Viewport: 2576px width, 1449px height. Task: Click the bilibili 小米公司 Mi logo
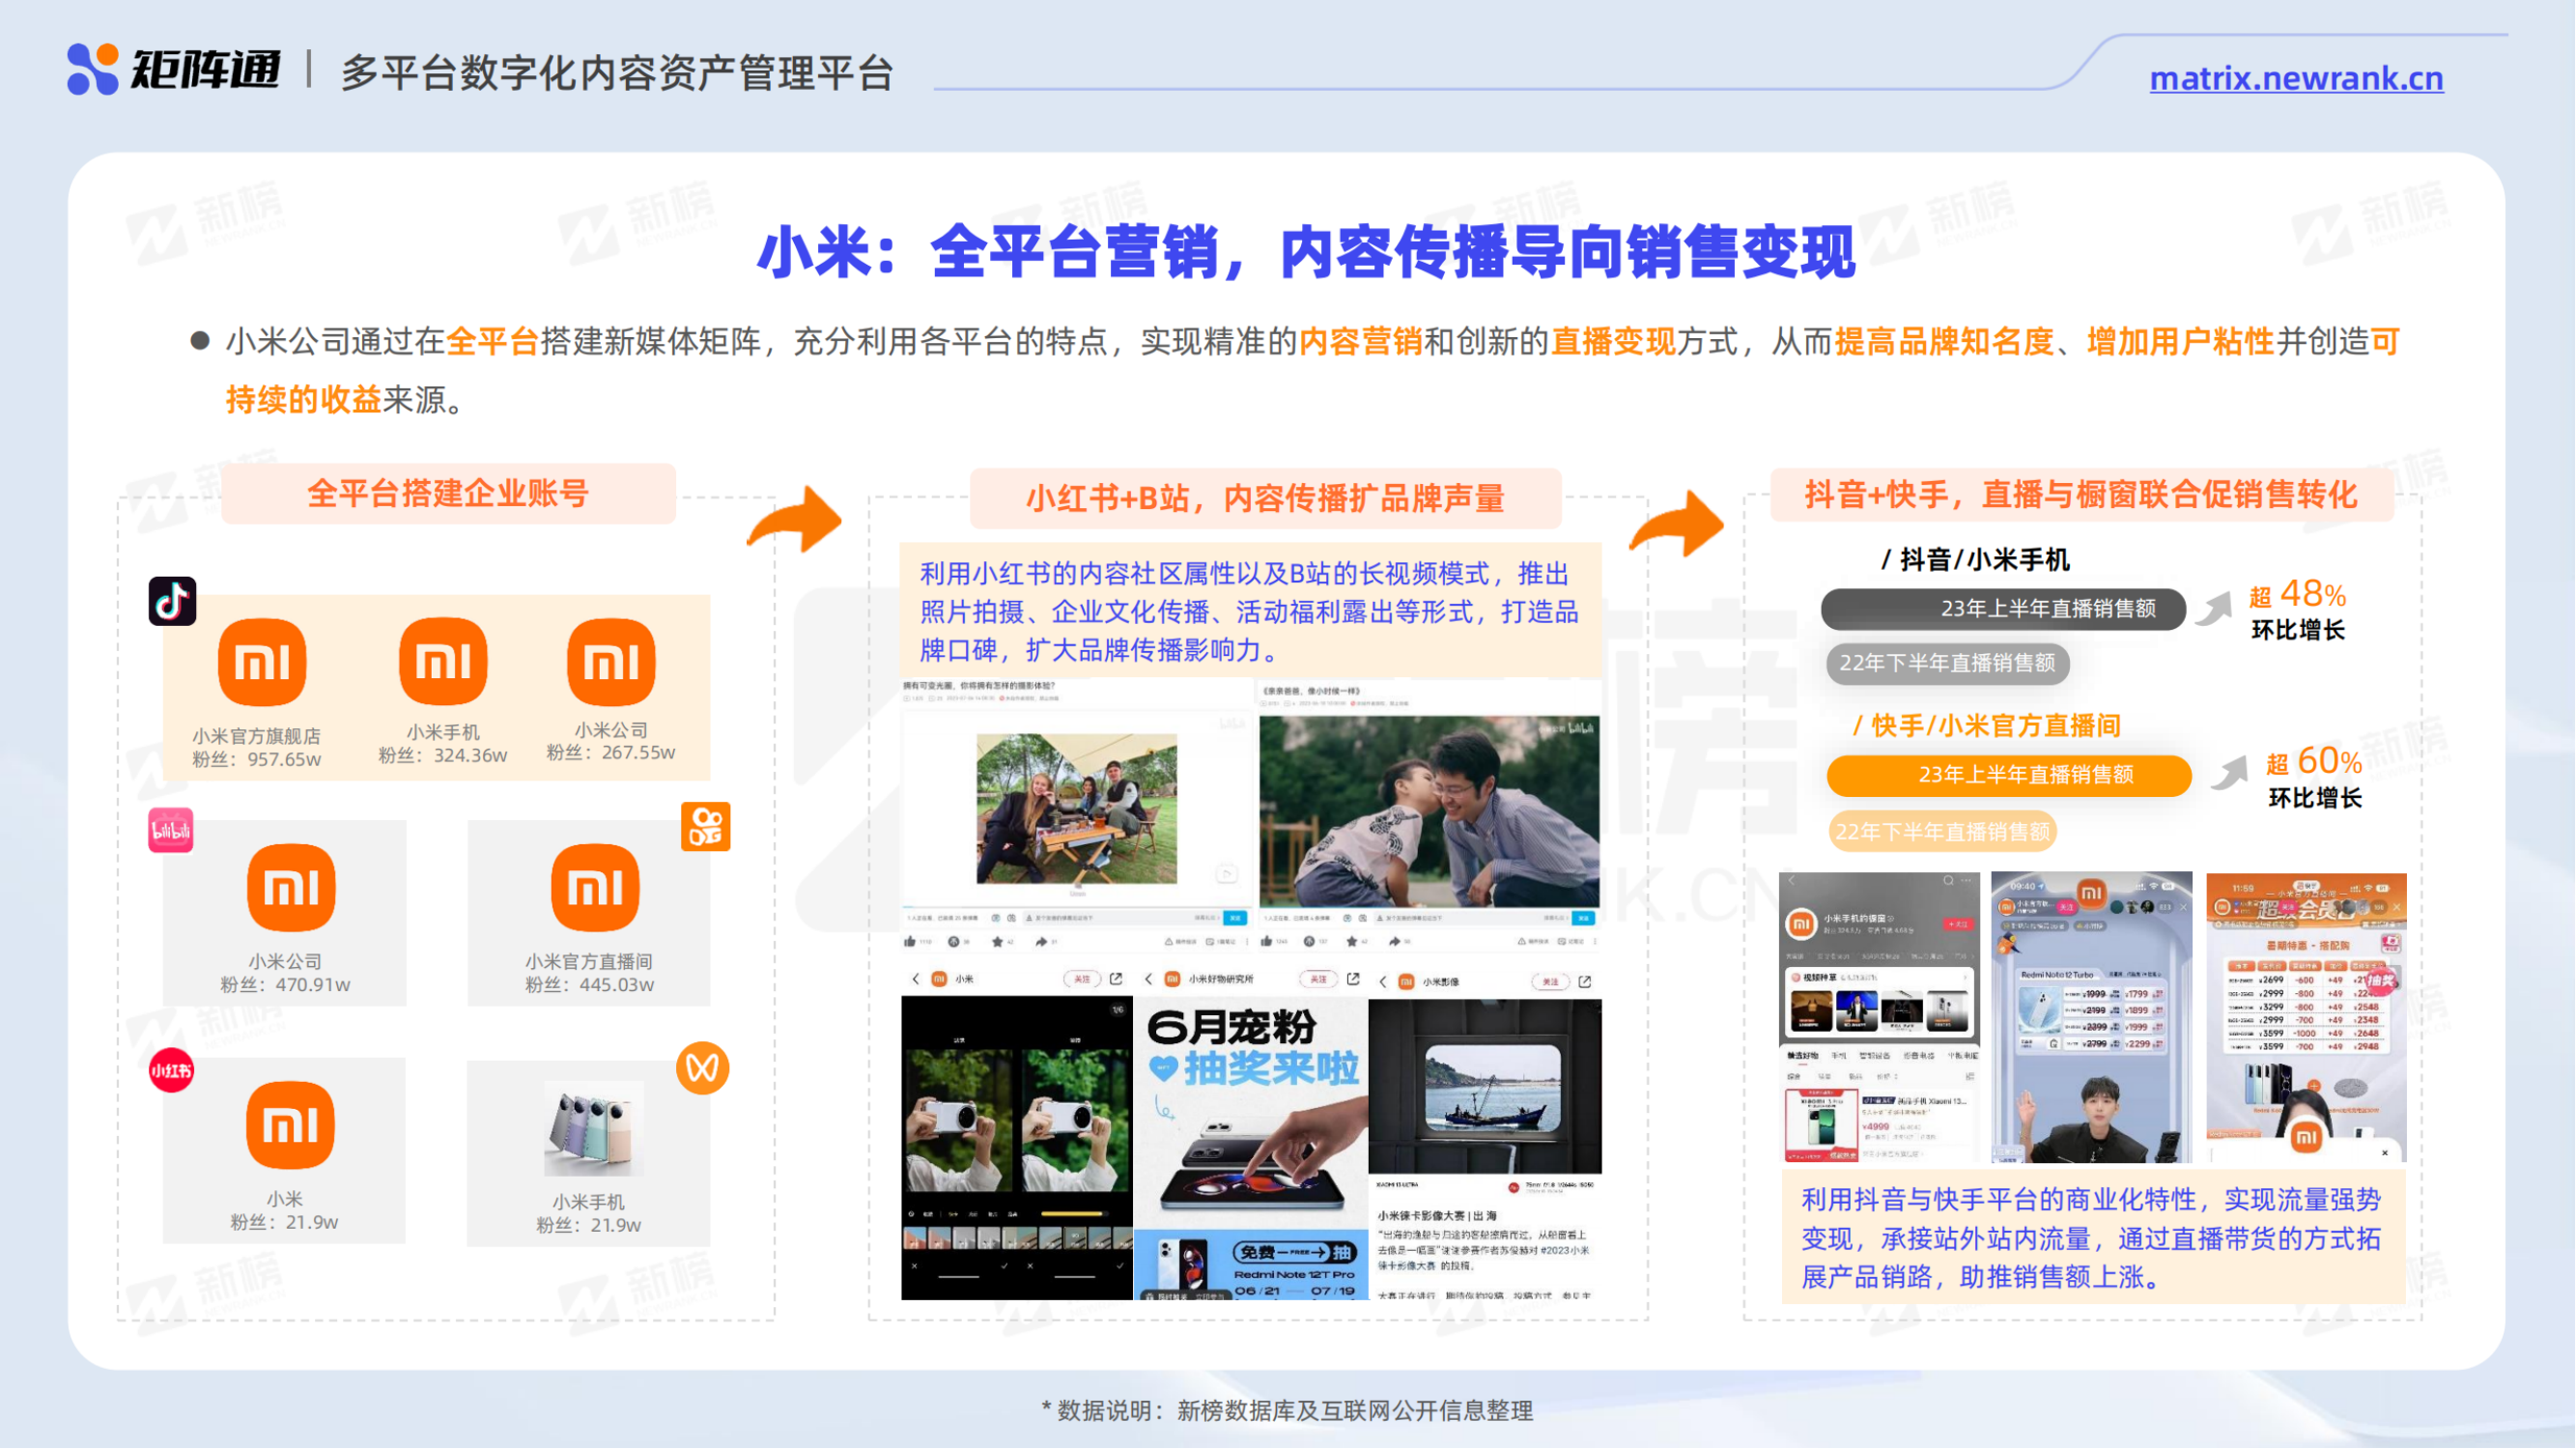(291, 887)
